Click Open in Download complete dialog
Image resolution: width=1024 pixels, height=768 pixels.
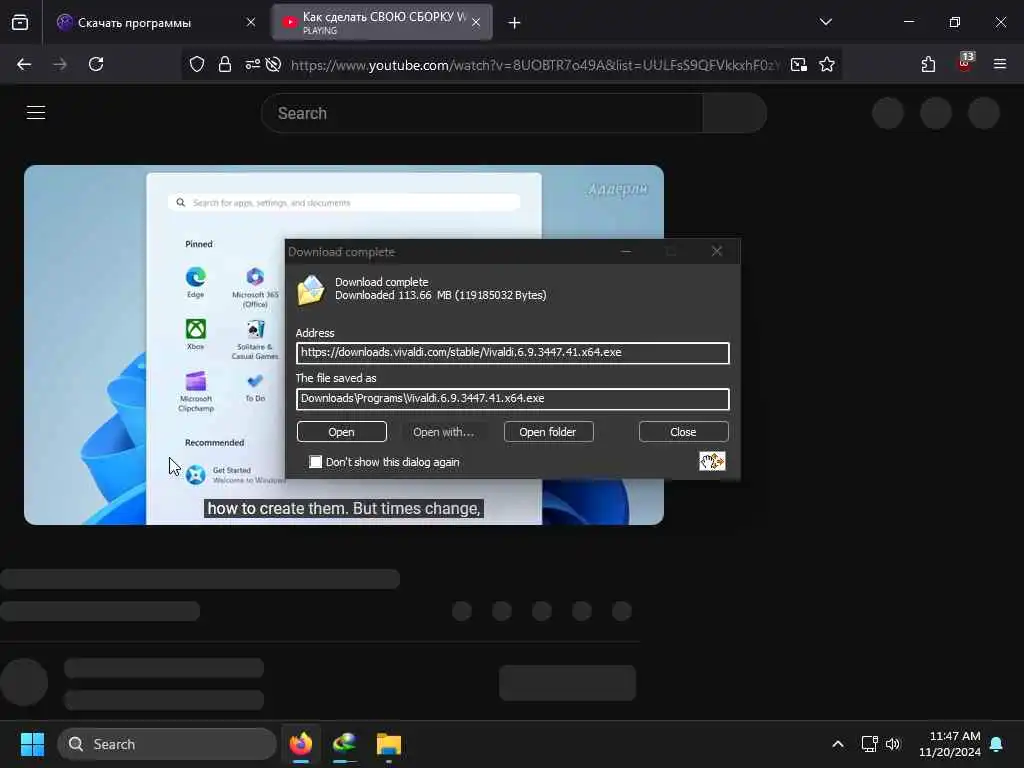tap(342, 432)
